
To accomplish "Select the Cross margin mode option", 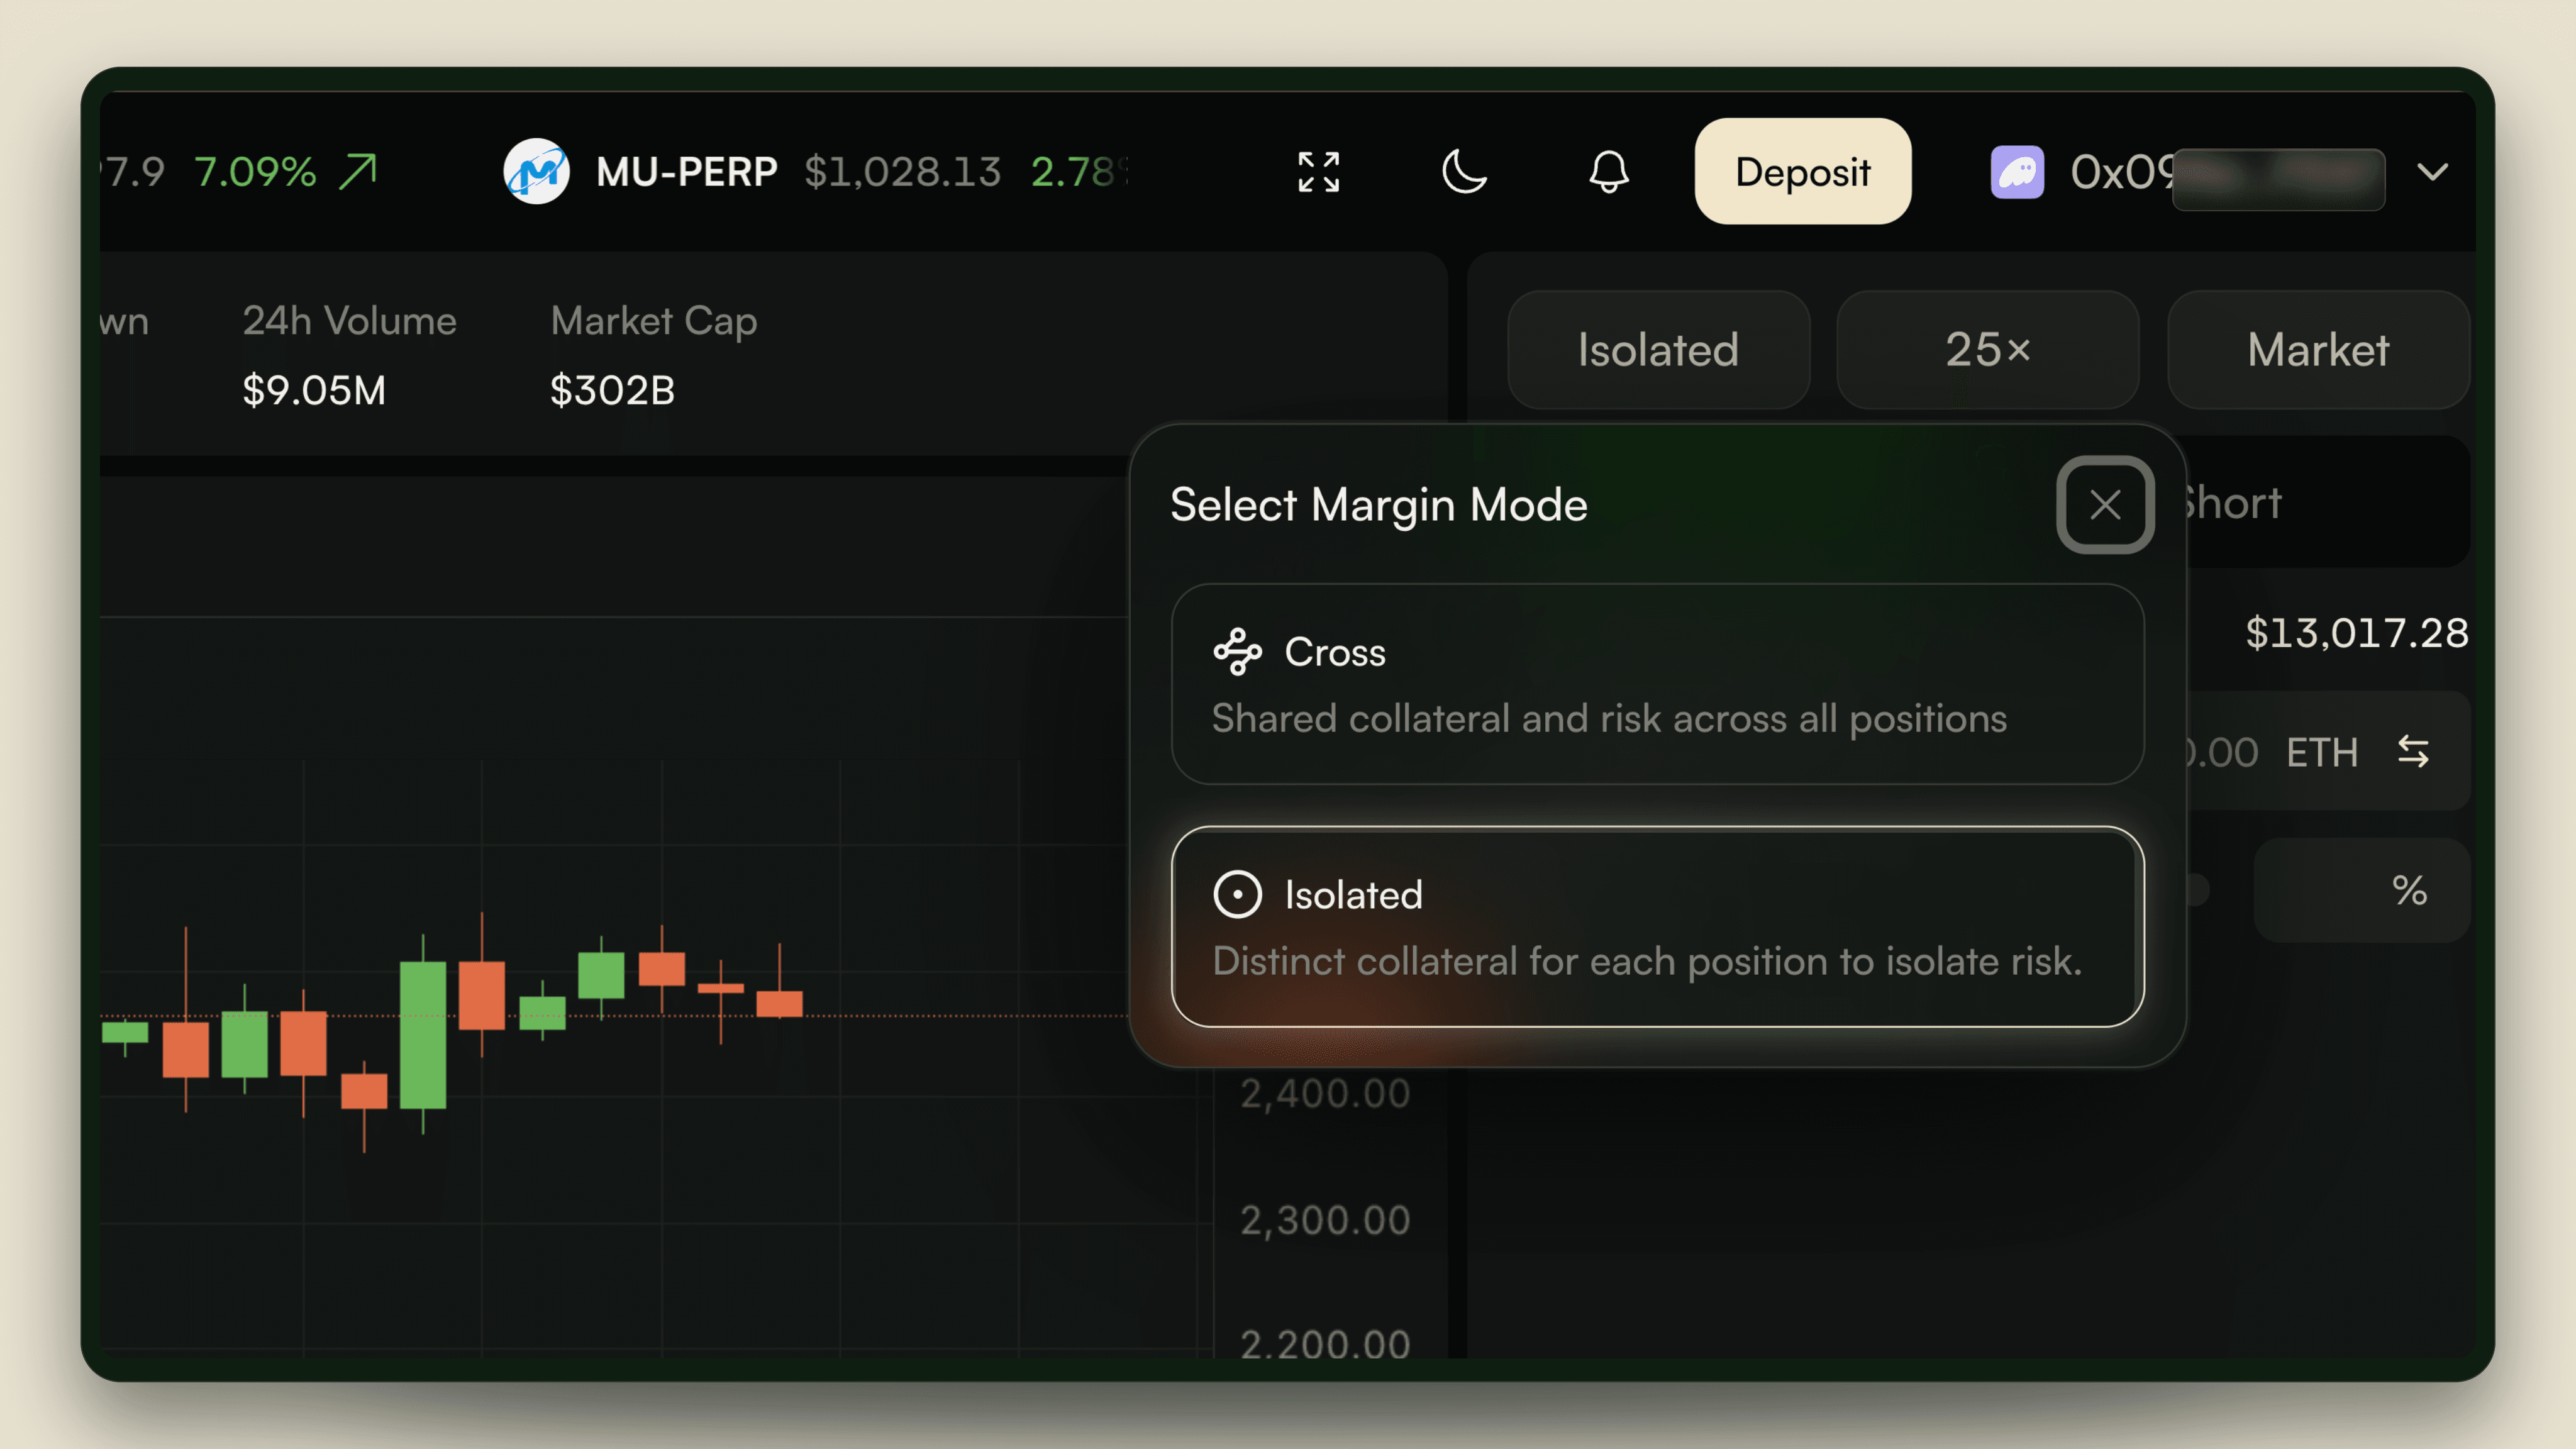I will coord(1657,684).
